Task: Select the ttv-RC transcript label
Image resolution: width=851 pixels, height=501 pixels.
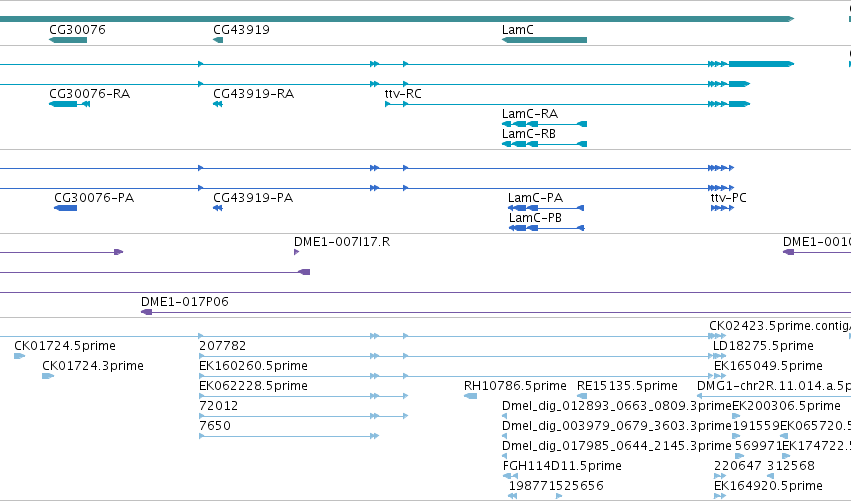Action: tap(403, 94)
